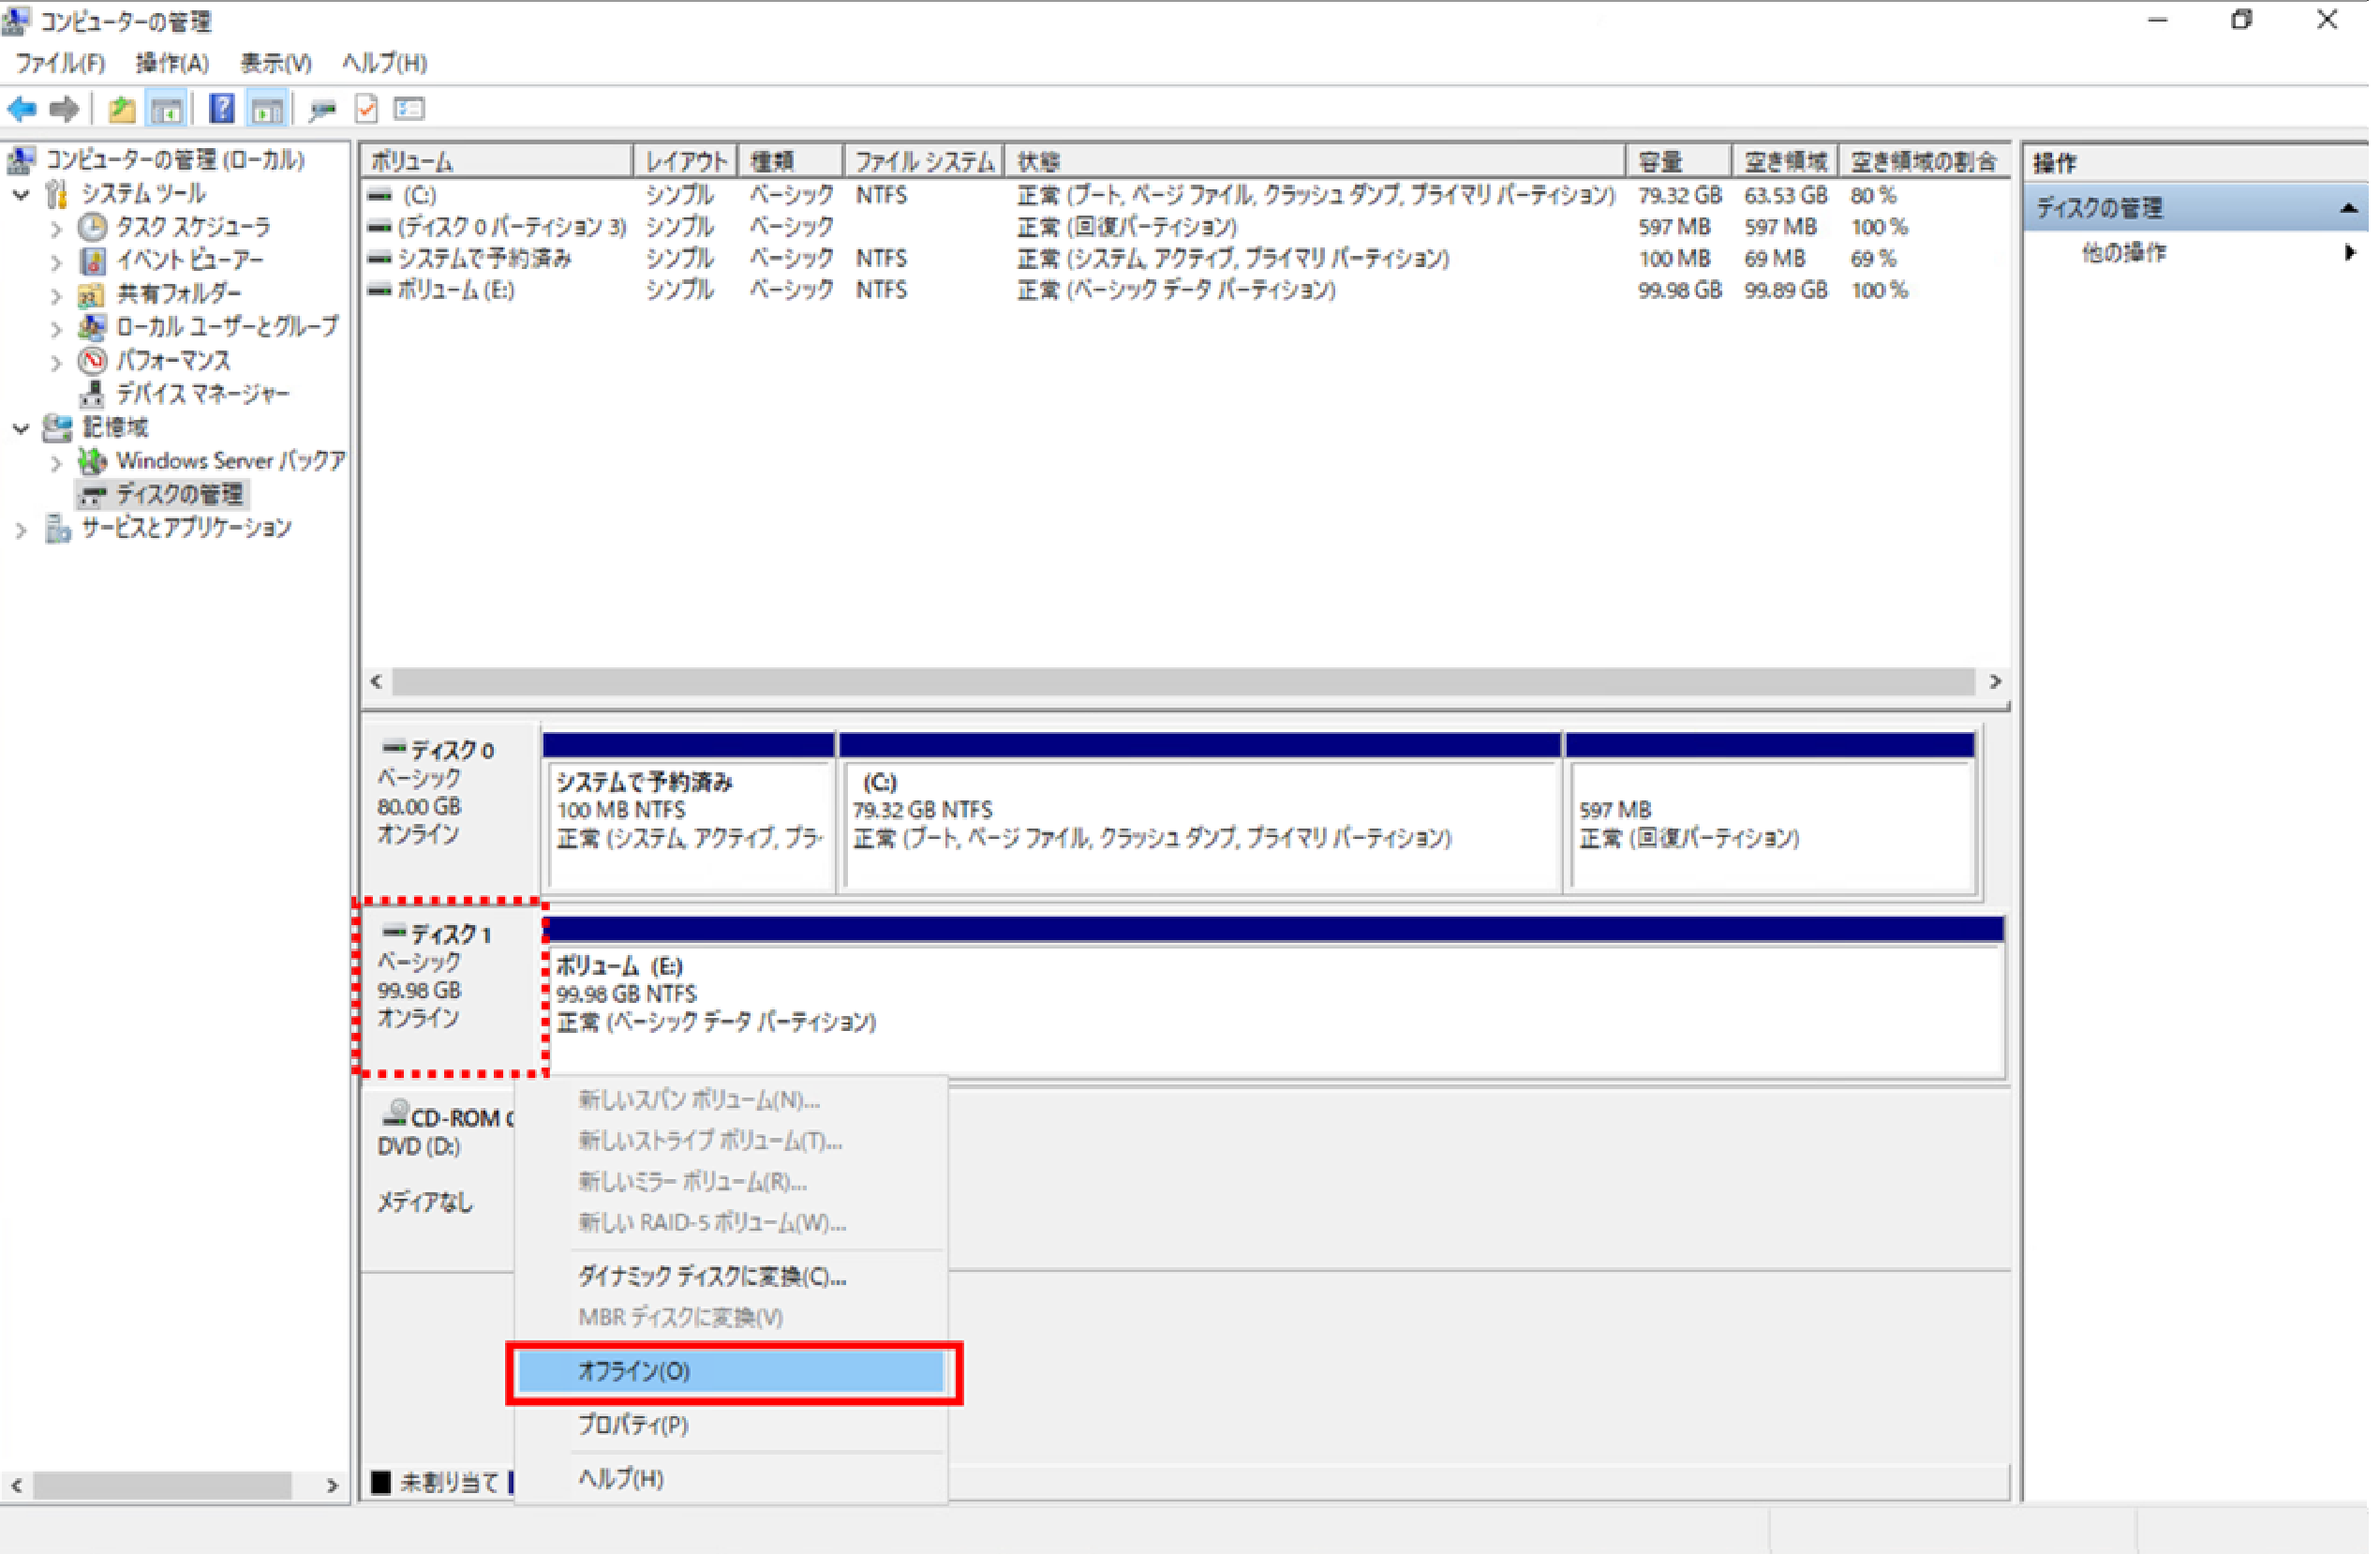Click the blue Help question mark icon
This screenshot has height=1554, width=2380.
point(221,109)
